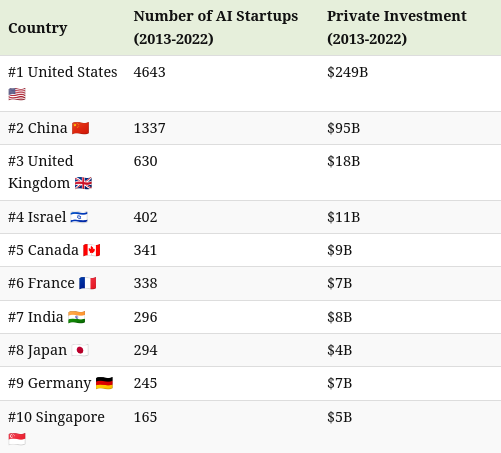
Task: Select the Private Investment column header
Action: (397, 27)
